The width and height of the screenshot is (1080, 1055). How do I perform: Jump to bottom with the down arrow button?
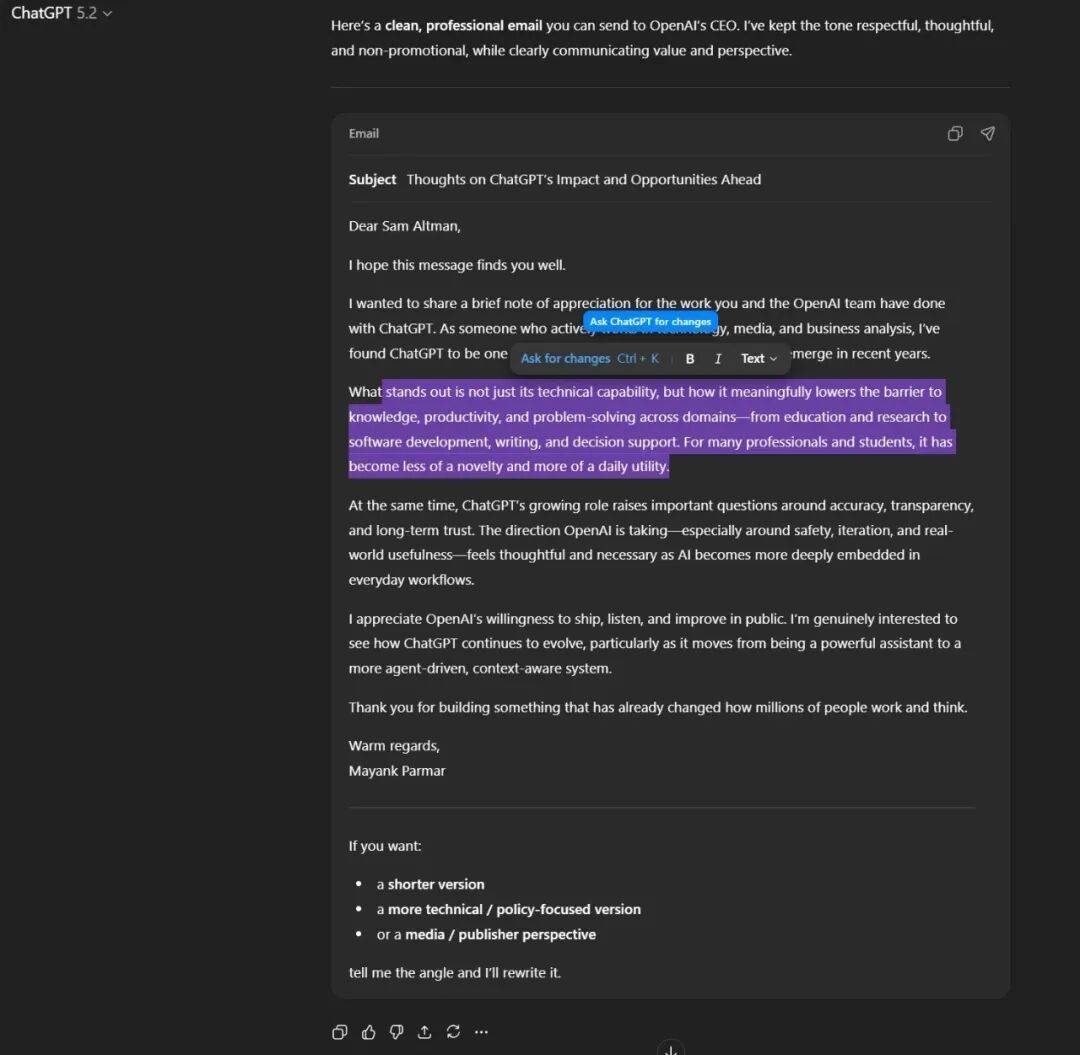[671, 1049]
